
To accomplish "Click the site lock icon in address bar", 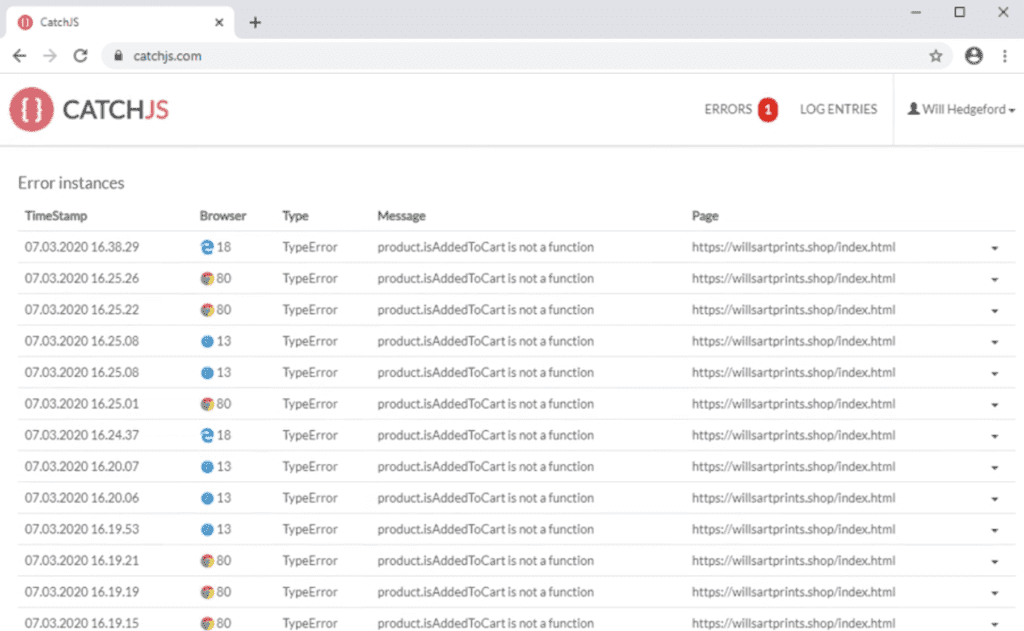I will pyautogui.click(x=118, y=56).
